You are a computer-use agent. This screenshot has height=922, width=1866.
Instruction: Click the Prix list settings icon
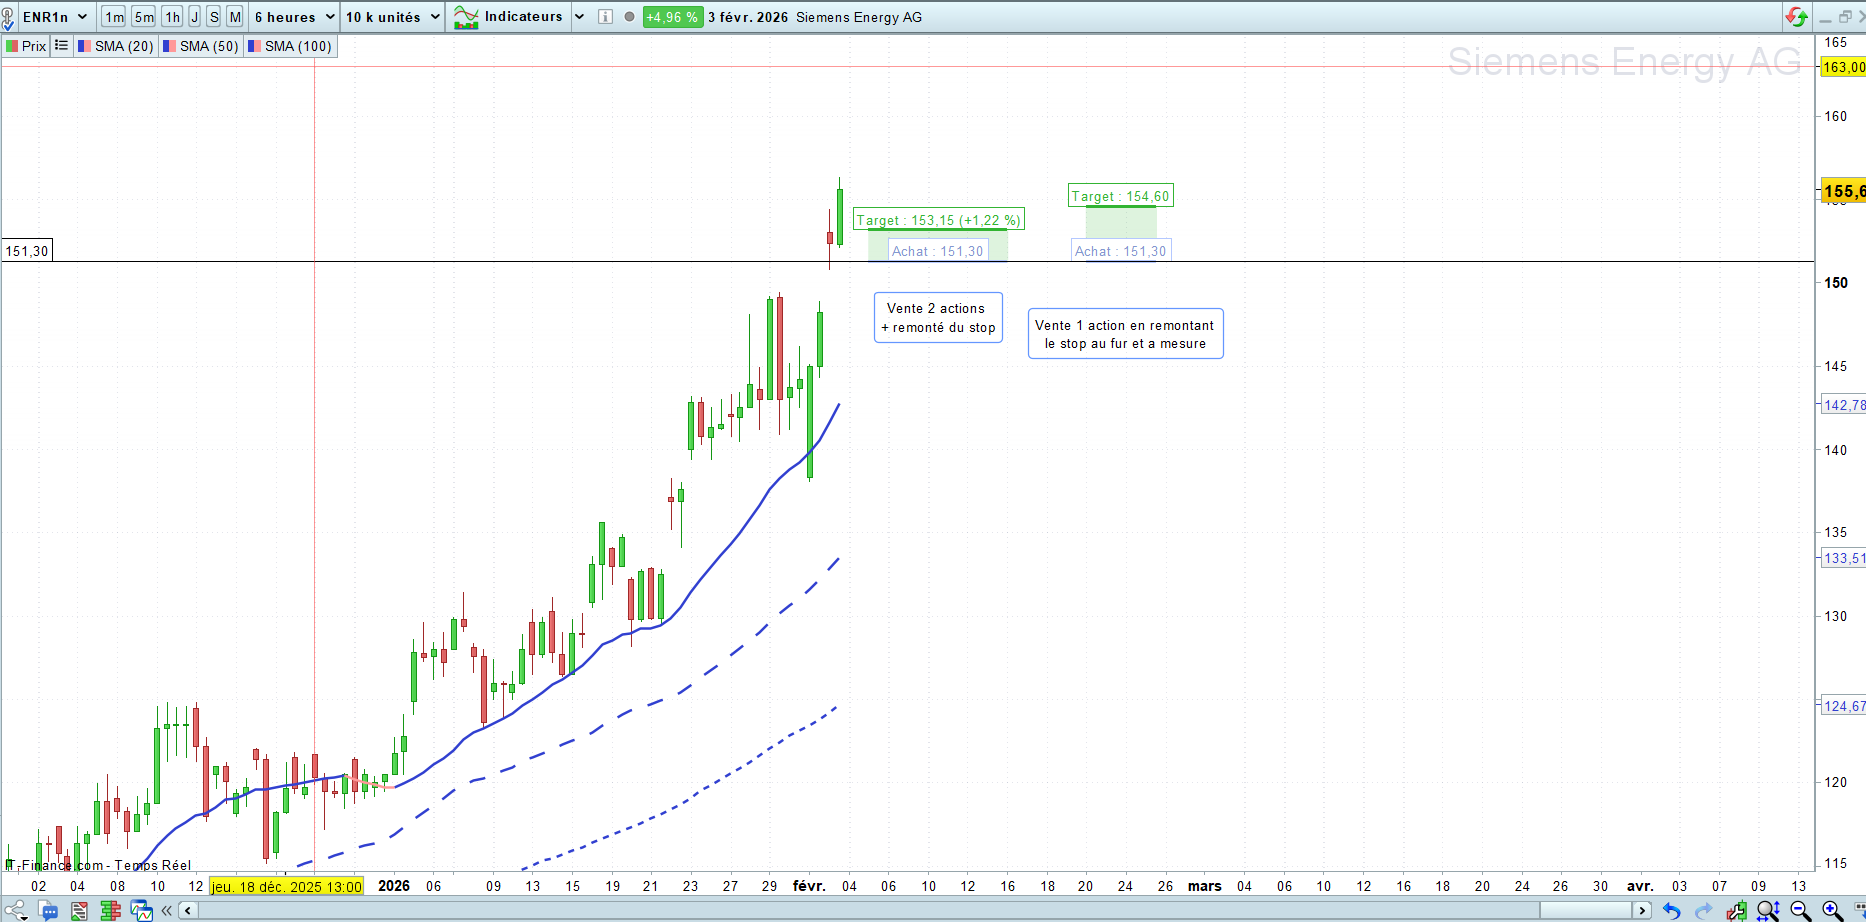tap(61, 46)
